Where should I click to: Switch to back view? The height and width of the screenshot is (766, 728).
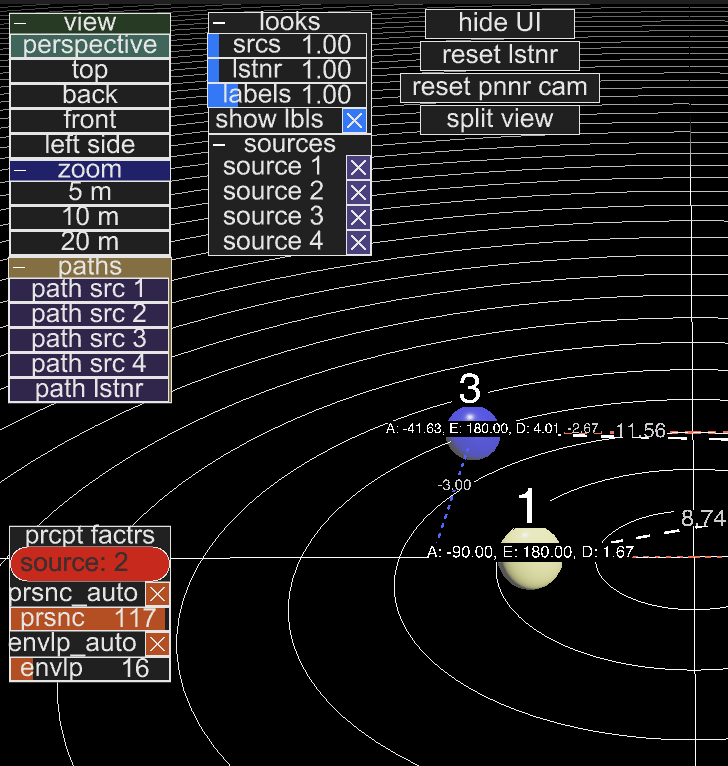pos(90,95)
